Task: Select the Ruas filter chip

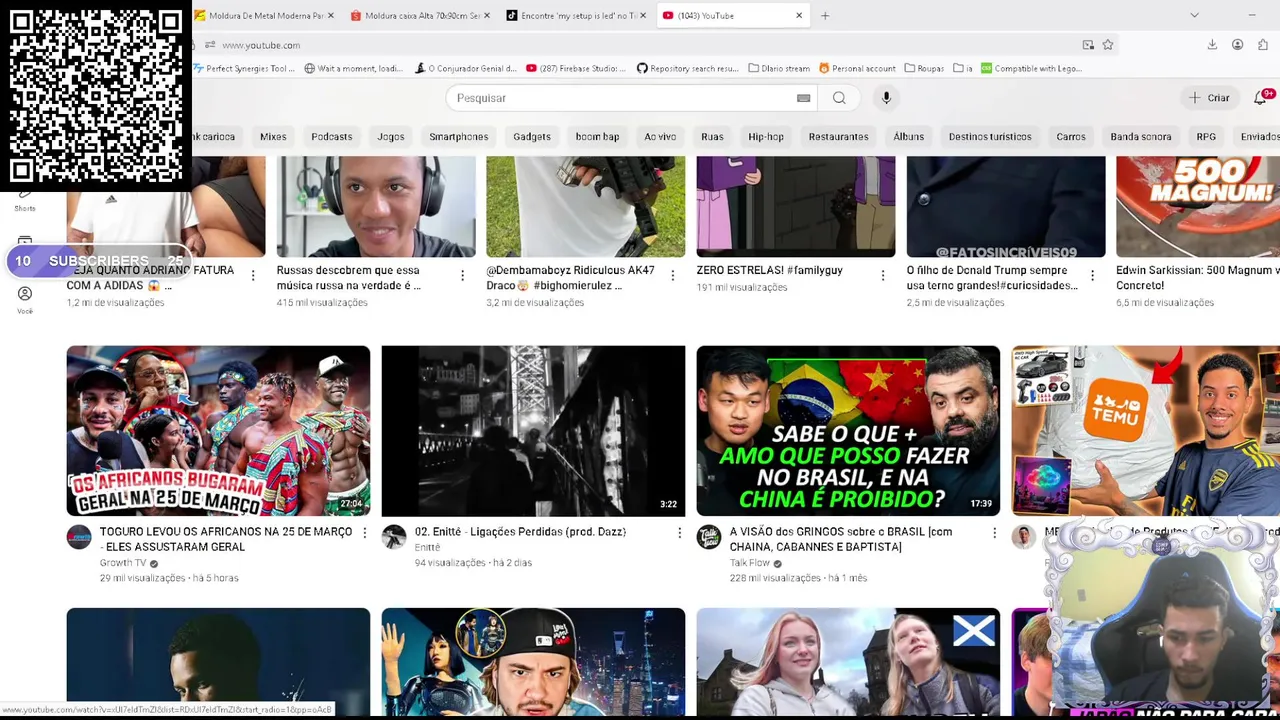Action: pyautogui.click(x=712, y=137)
